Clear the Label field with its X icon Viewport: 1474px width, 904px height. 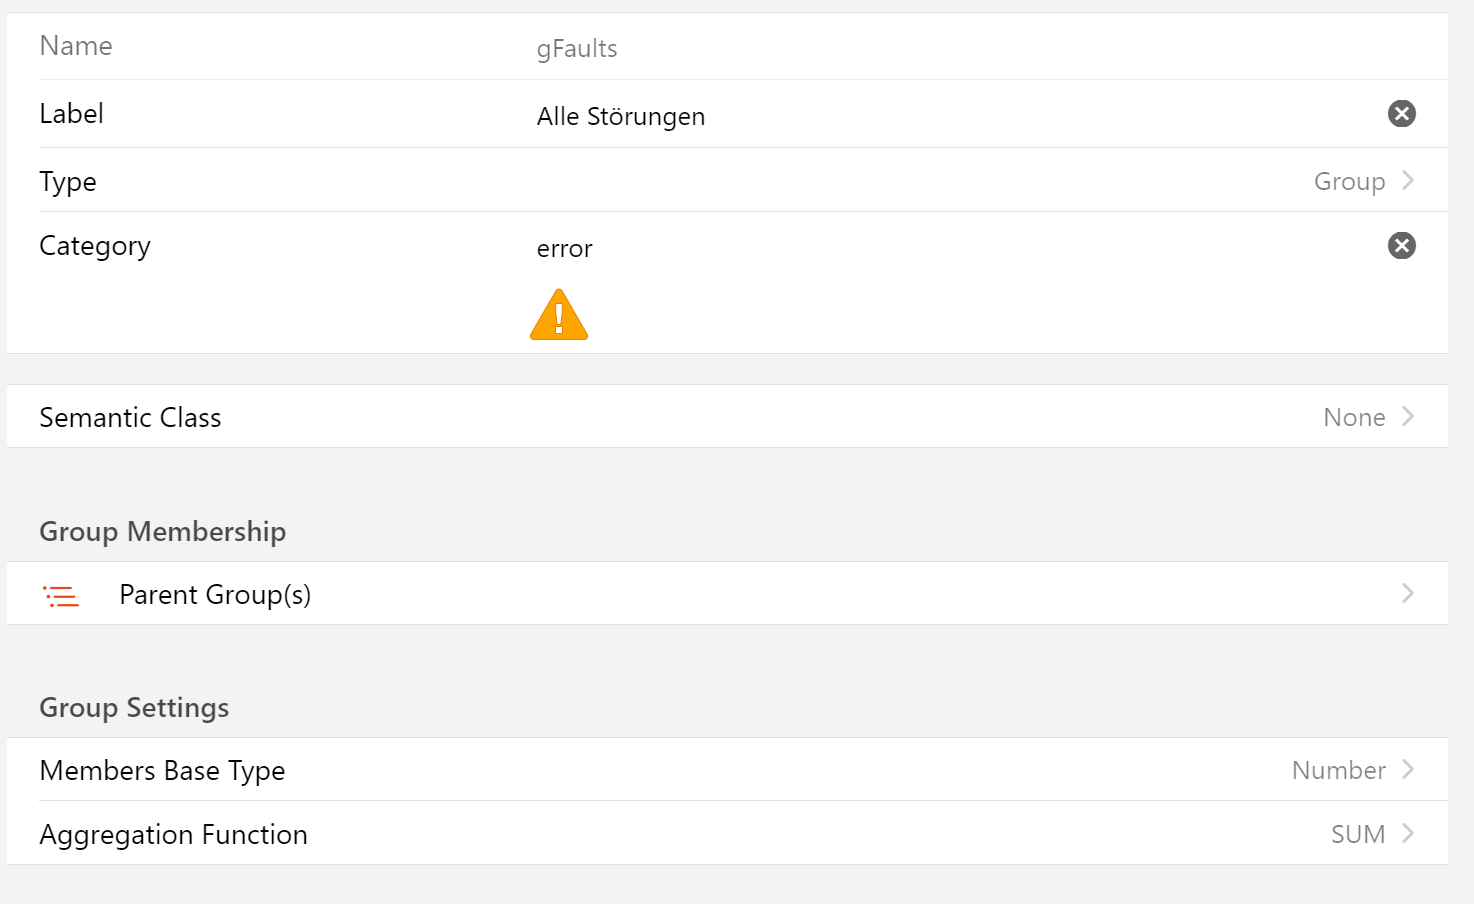click(1401, 114)
